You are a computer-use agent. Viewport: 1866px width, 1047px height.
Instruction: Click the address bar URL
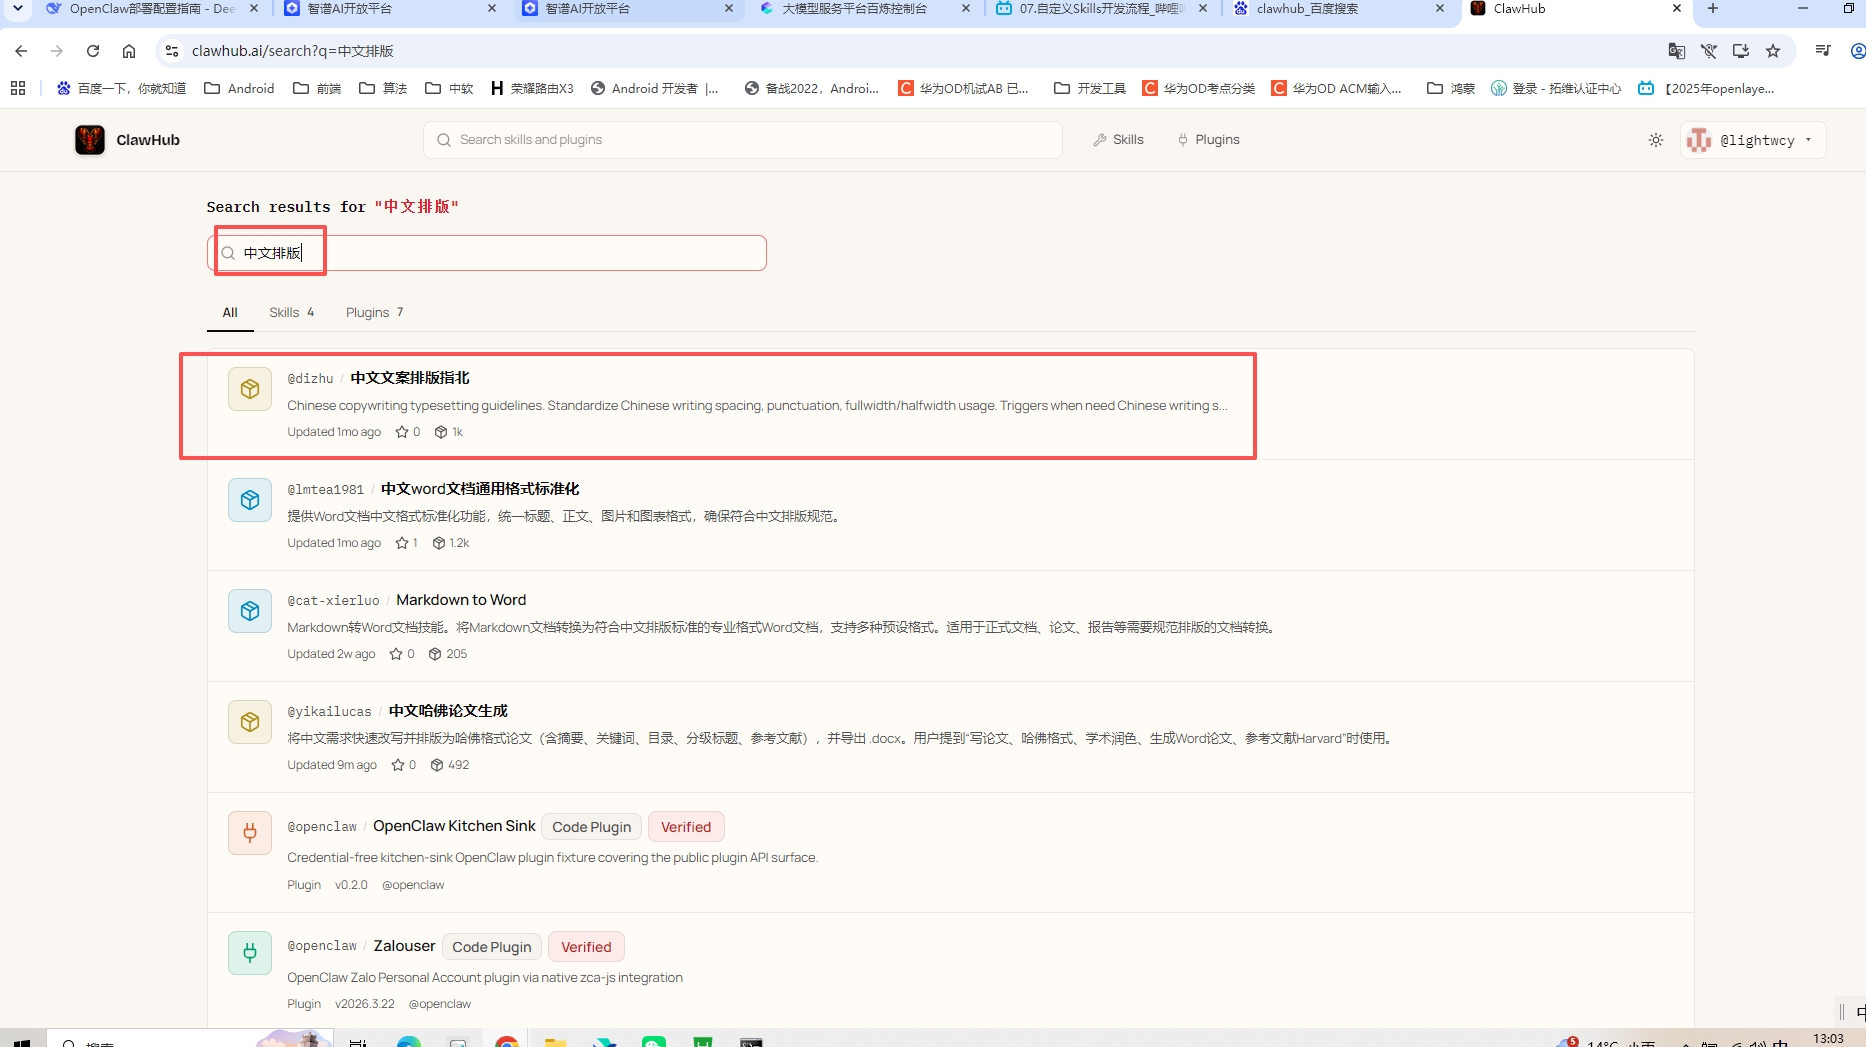(x=293, y=51)
